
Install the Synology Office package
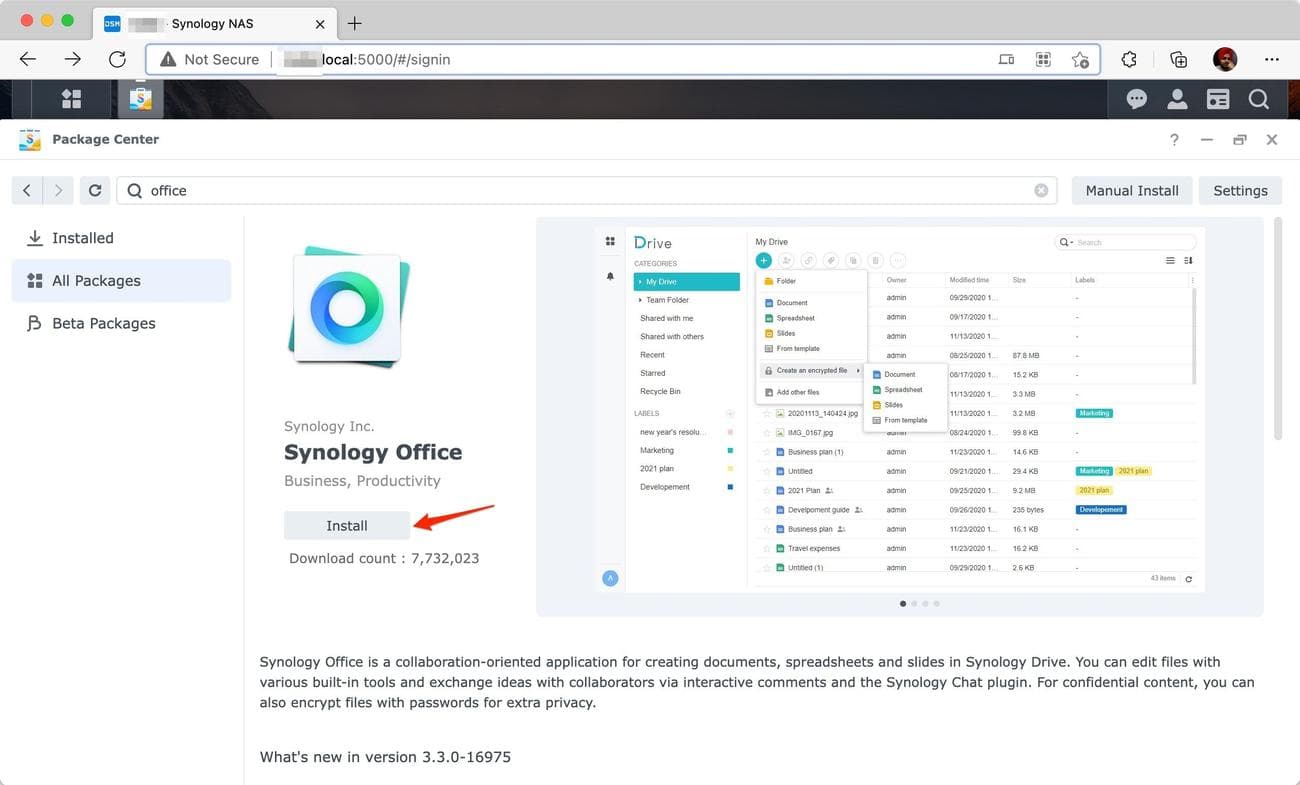point(346,525)
